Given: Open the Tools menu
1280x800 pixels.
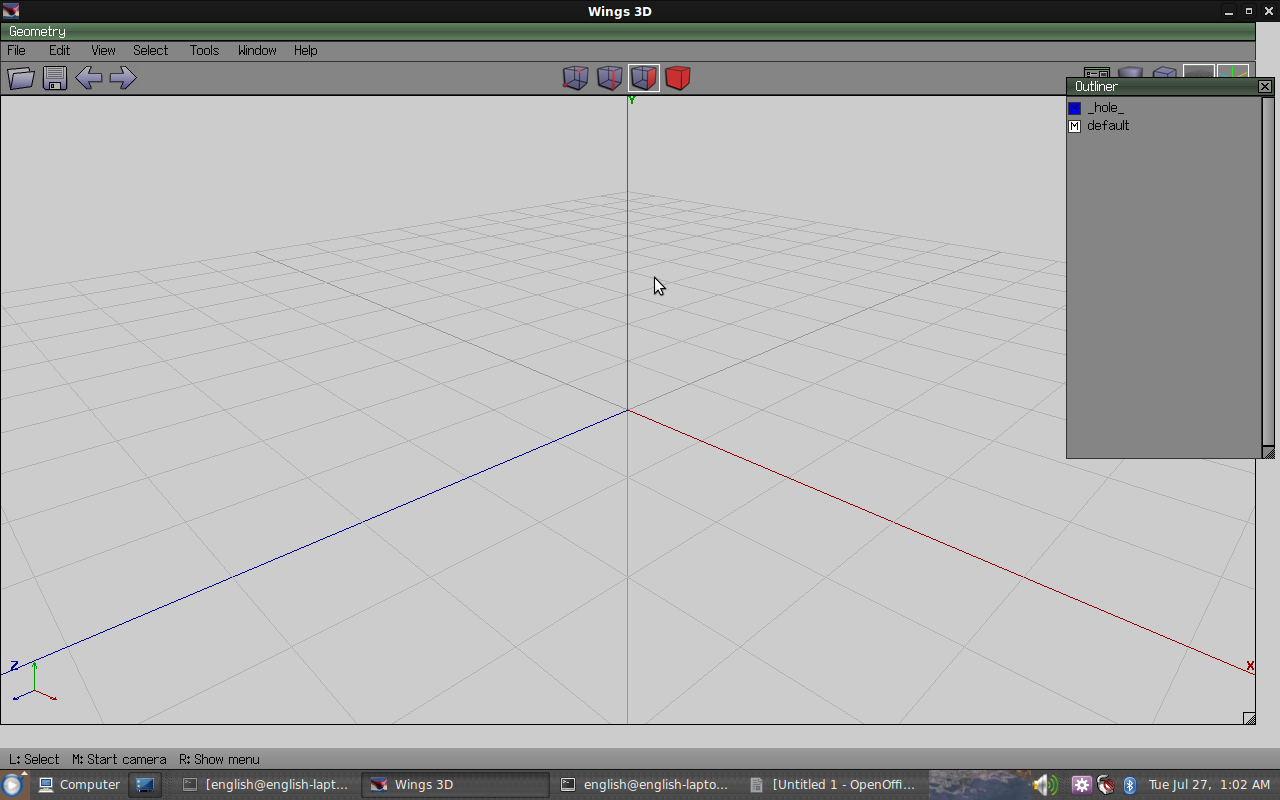Looking at the screenshot, I should [x=204, y=50].
